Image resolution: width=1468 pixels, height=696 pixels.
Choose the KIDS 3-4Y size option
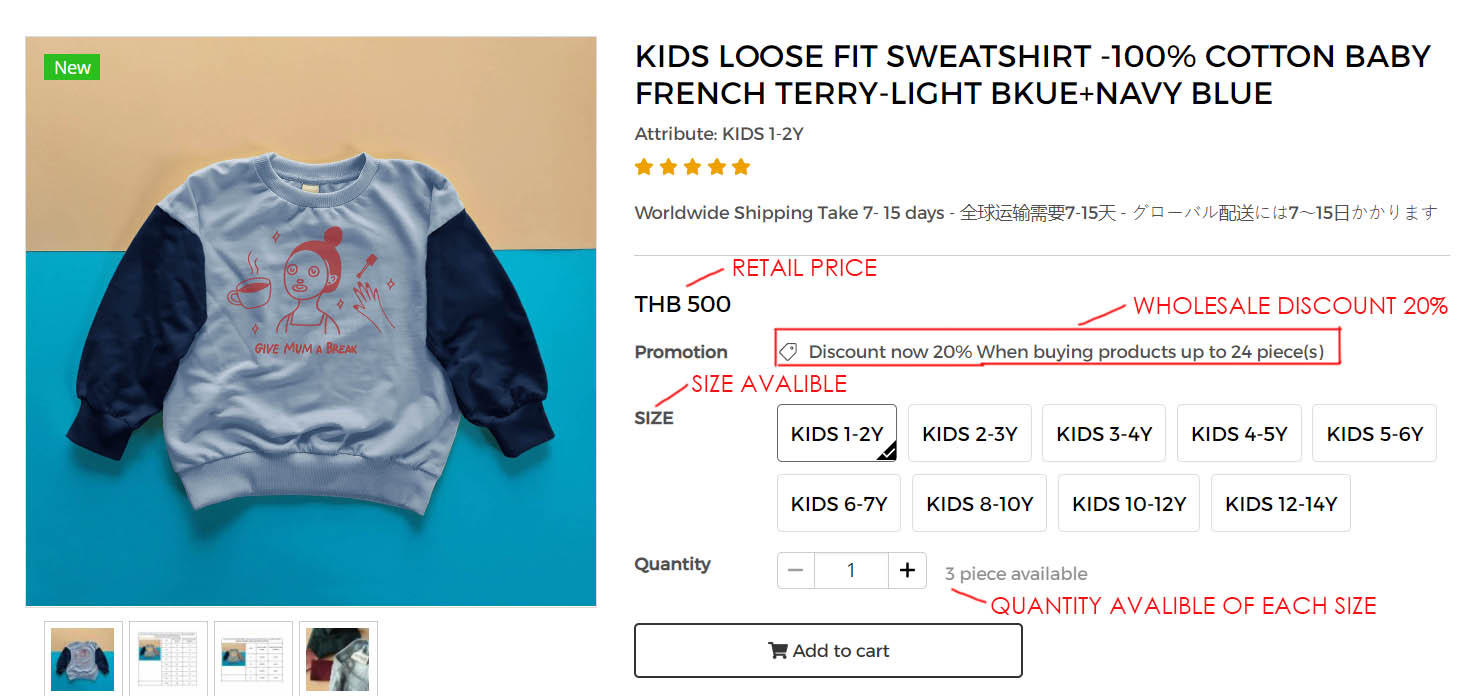1104,433
